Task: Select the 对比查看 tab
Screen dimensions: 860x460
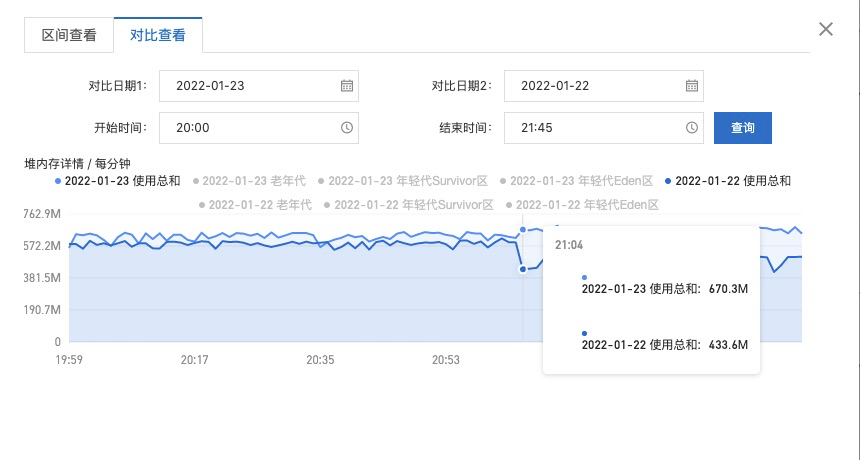Action: tap(158, 35)
